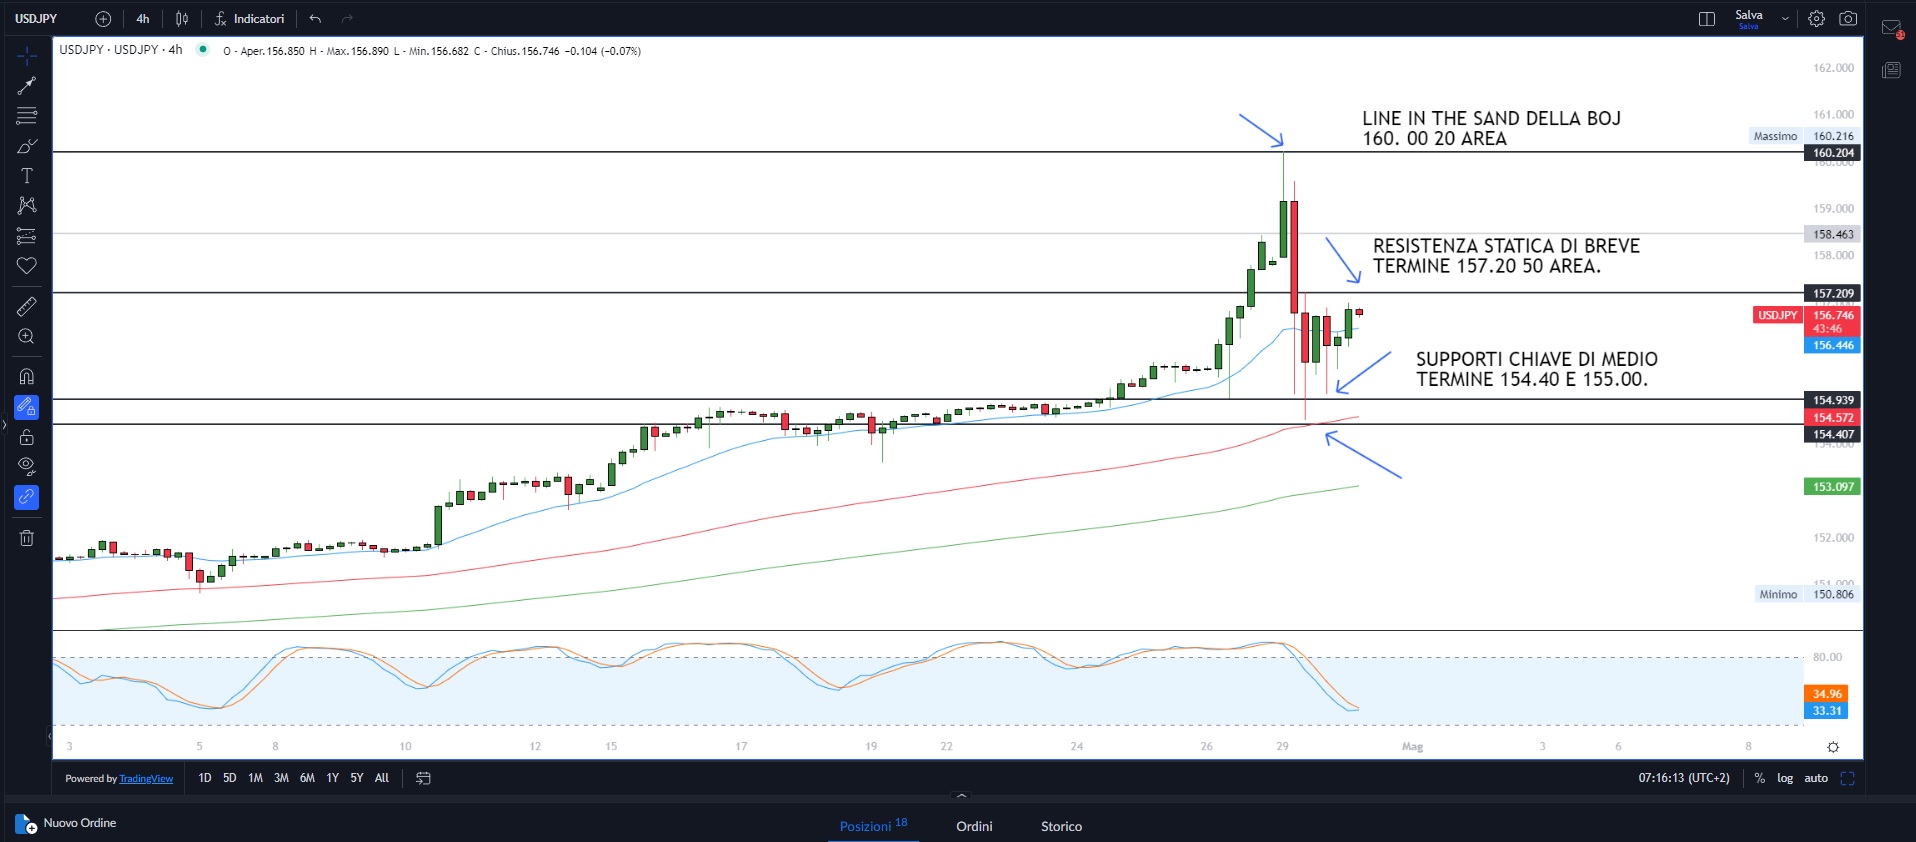
Task: Open chart settings gear icon
Action: click(1816, 19)
